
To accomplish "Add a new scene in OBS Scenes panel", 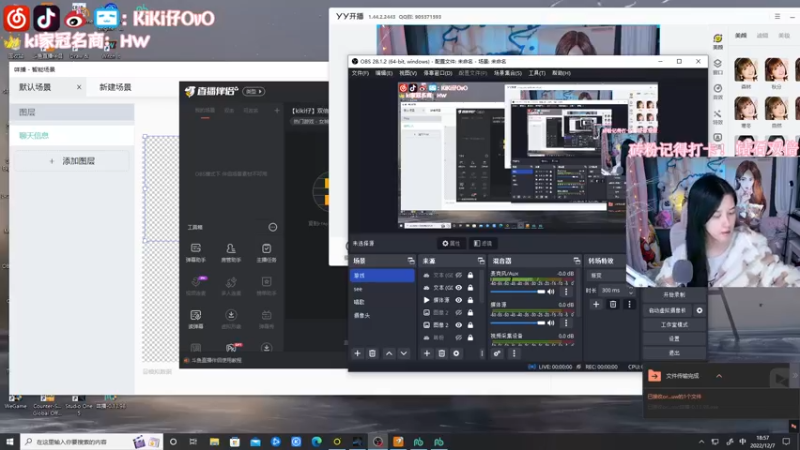I will (x=357, y=353).
